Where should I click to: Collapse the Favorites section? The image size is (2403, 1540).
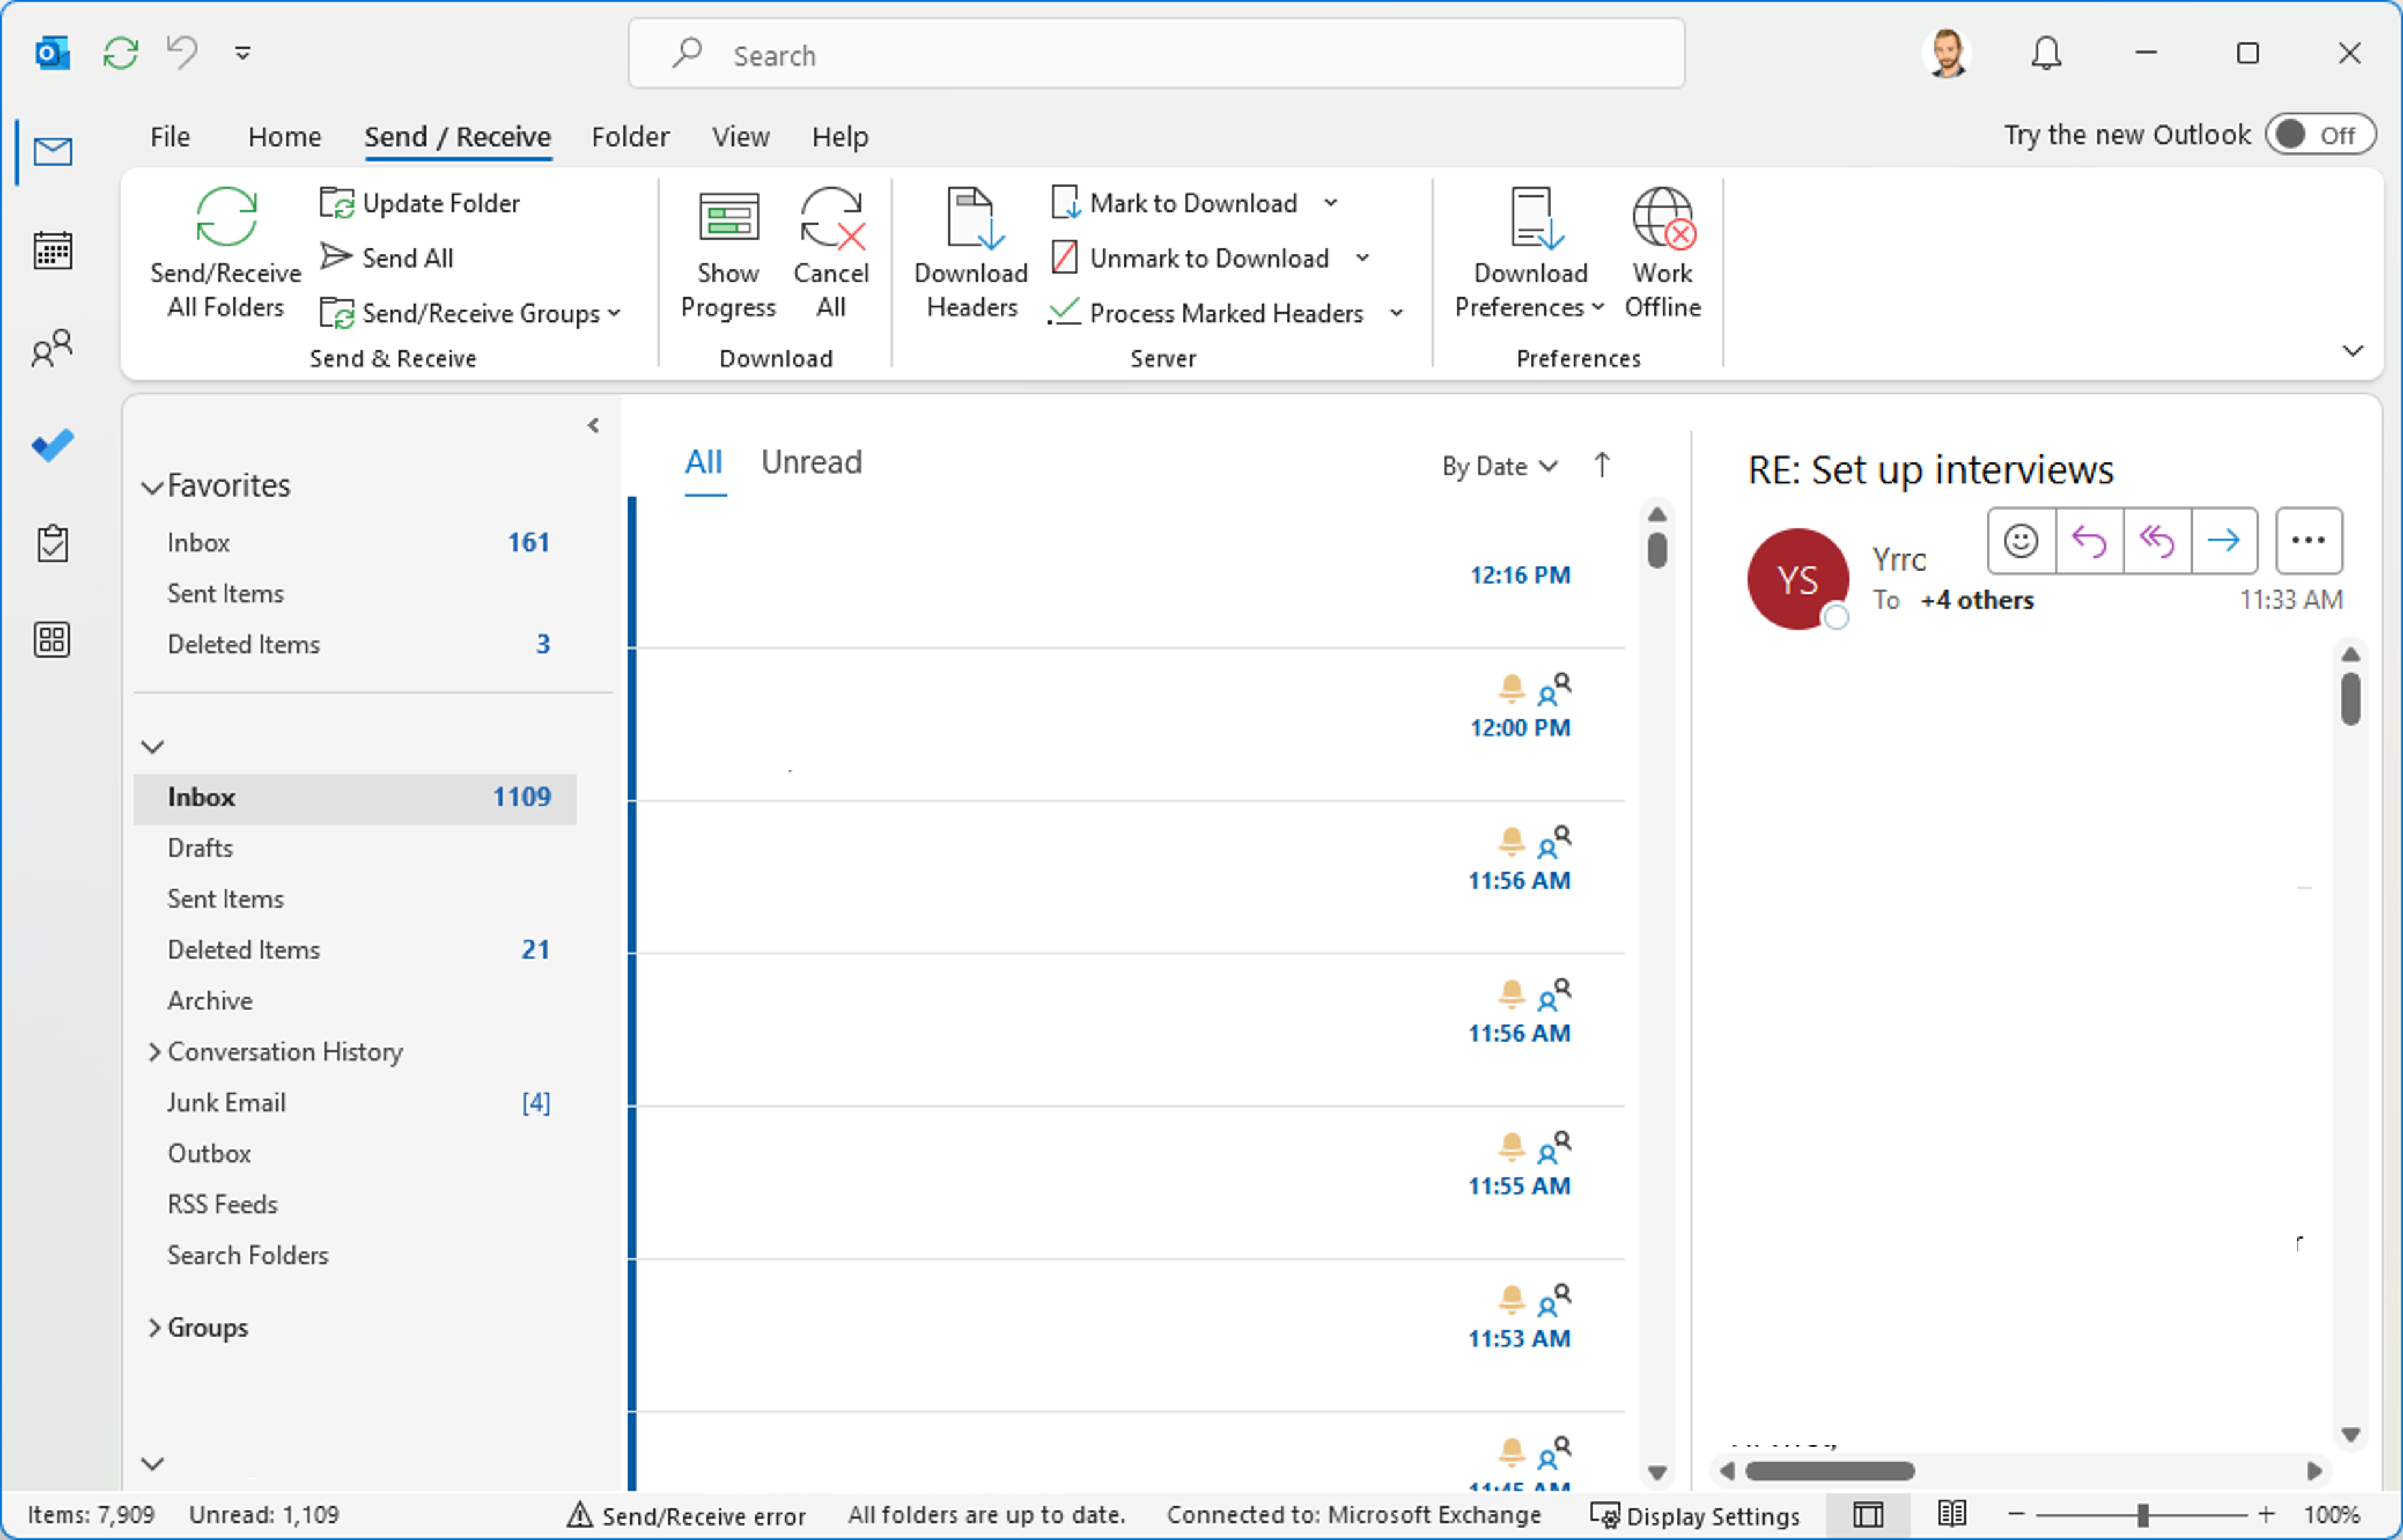152,487
